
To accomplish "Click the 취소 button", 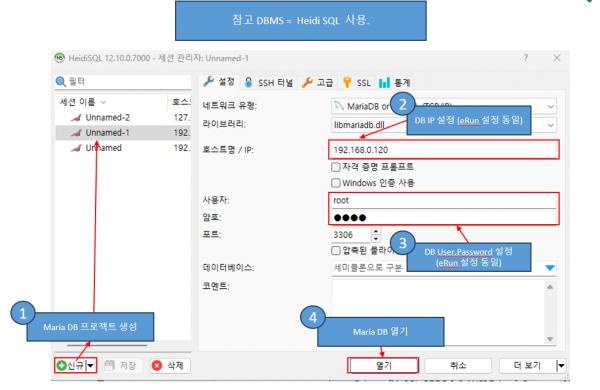I will pyautogui.click(x=458, y=366).
